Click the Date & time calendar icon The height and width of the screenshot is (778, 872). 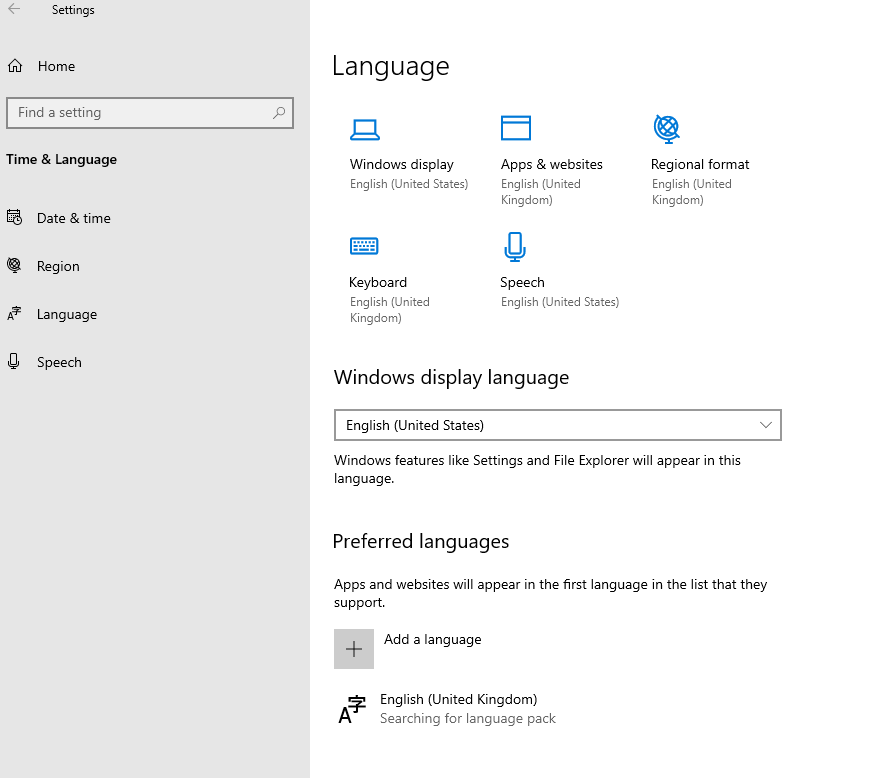14,217
